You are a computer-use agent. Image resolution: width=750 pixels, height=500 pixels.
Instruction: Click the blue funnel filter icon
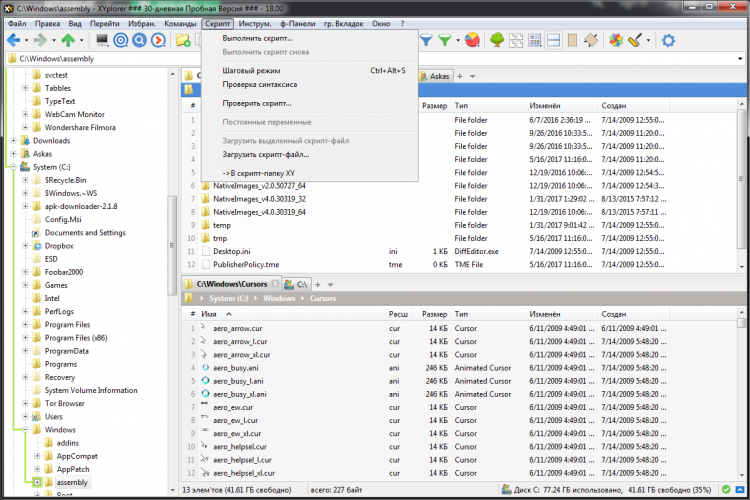click(x=426, y=40)
